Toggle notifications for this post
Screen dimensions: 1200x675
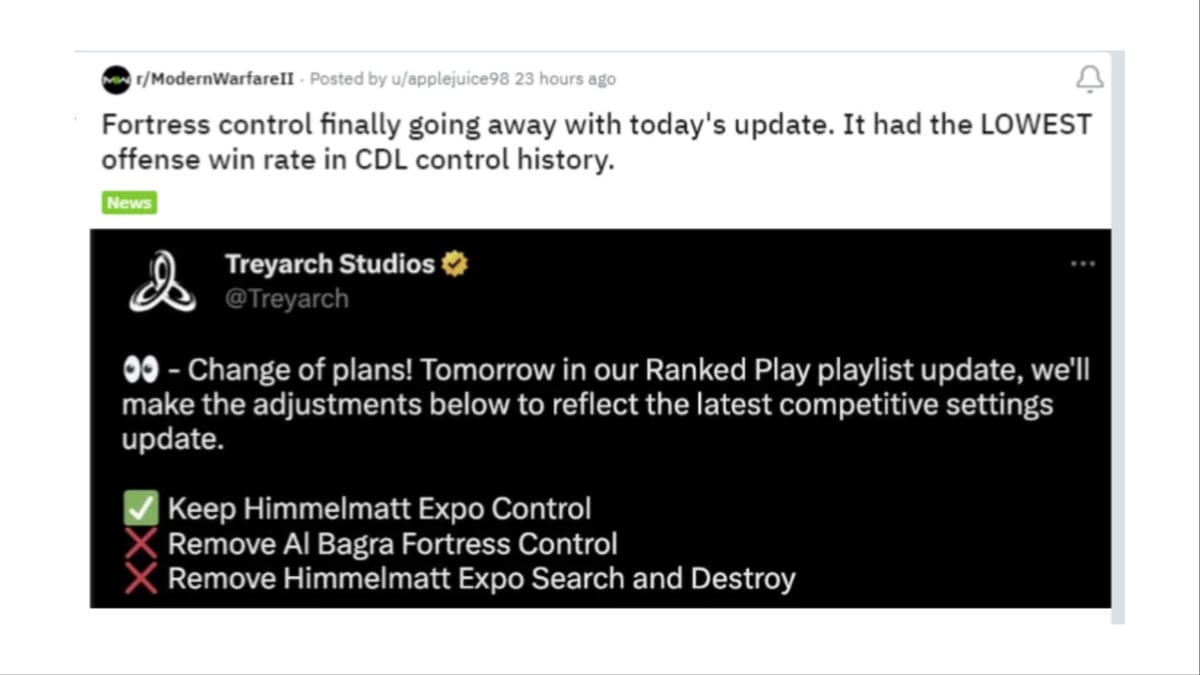pos(1090,79)
